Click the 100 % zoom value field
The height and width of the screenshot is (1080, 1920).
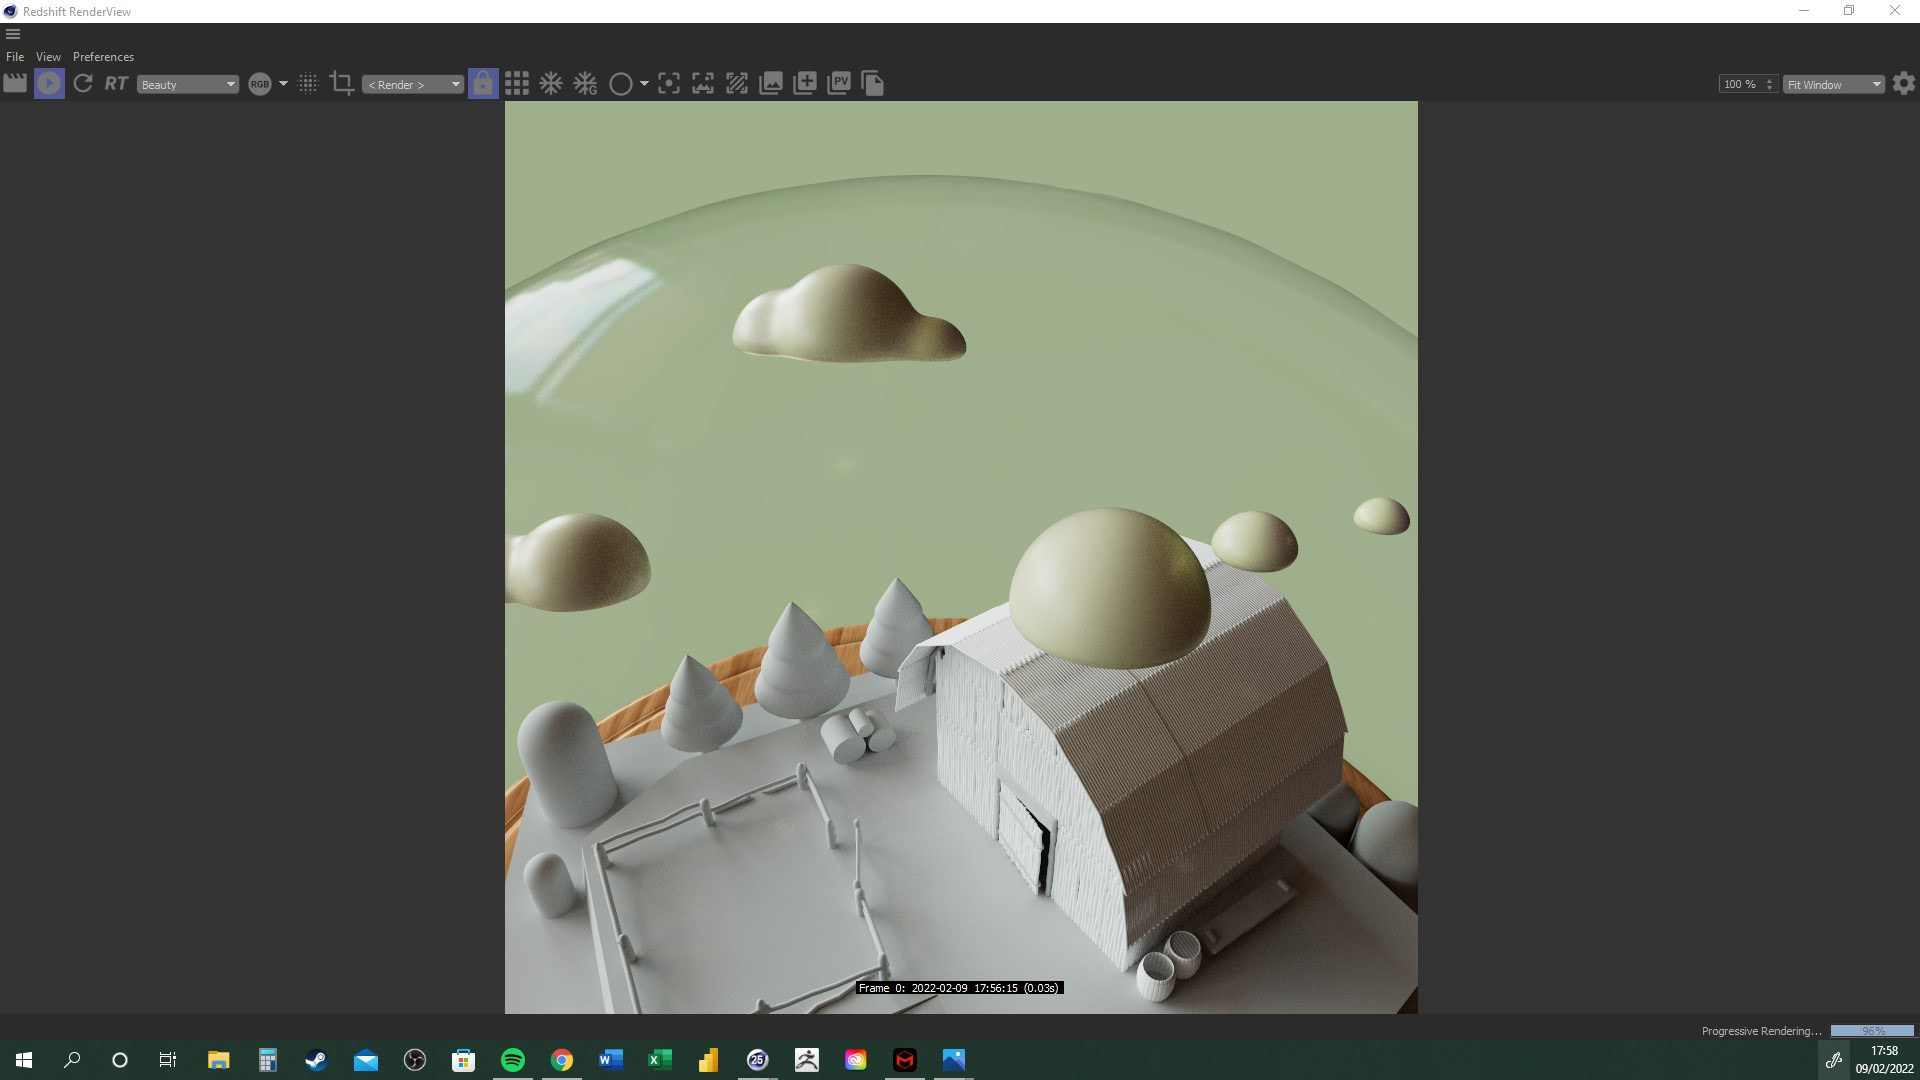click(1740, 84)
